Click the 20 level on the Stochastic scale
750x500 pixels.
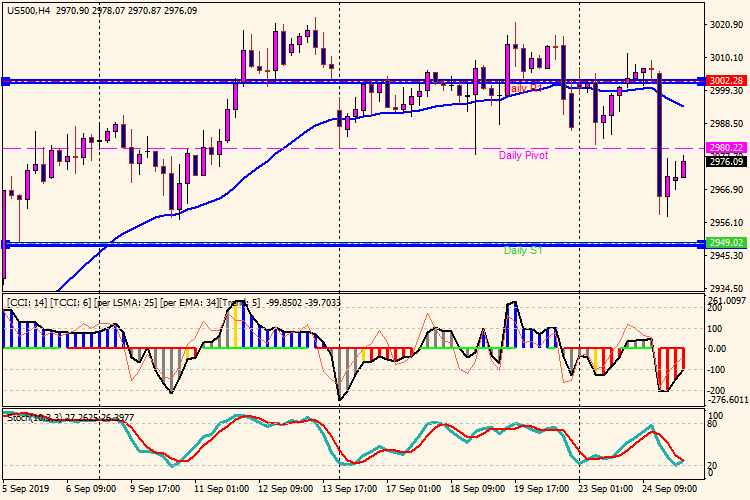712,466
